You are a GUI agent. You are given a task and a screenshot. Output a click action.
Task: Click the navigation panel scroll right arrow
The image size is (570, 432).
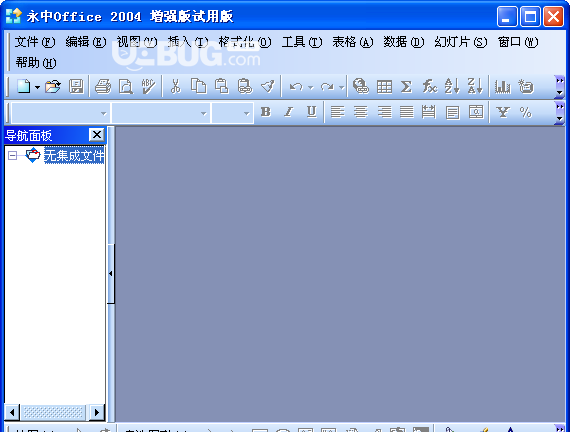click(x=97, y=412)
